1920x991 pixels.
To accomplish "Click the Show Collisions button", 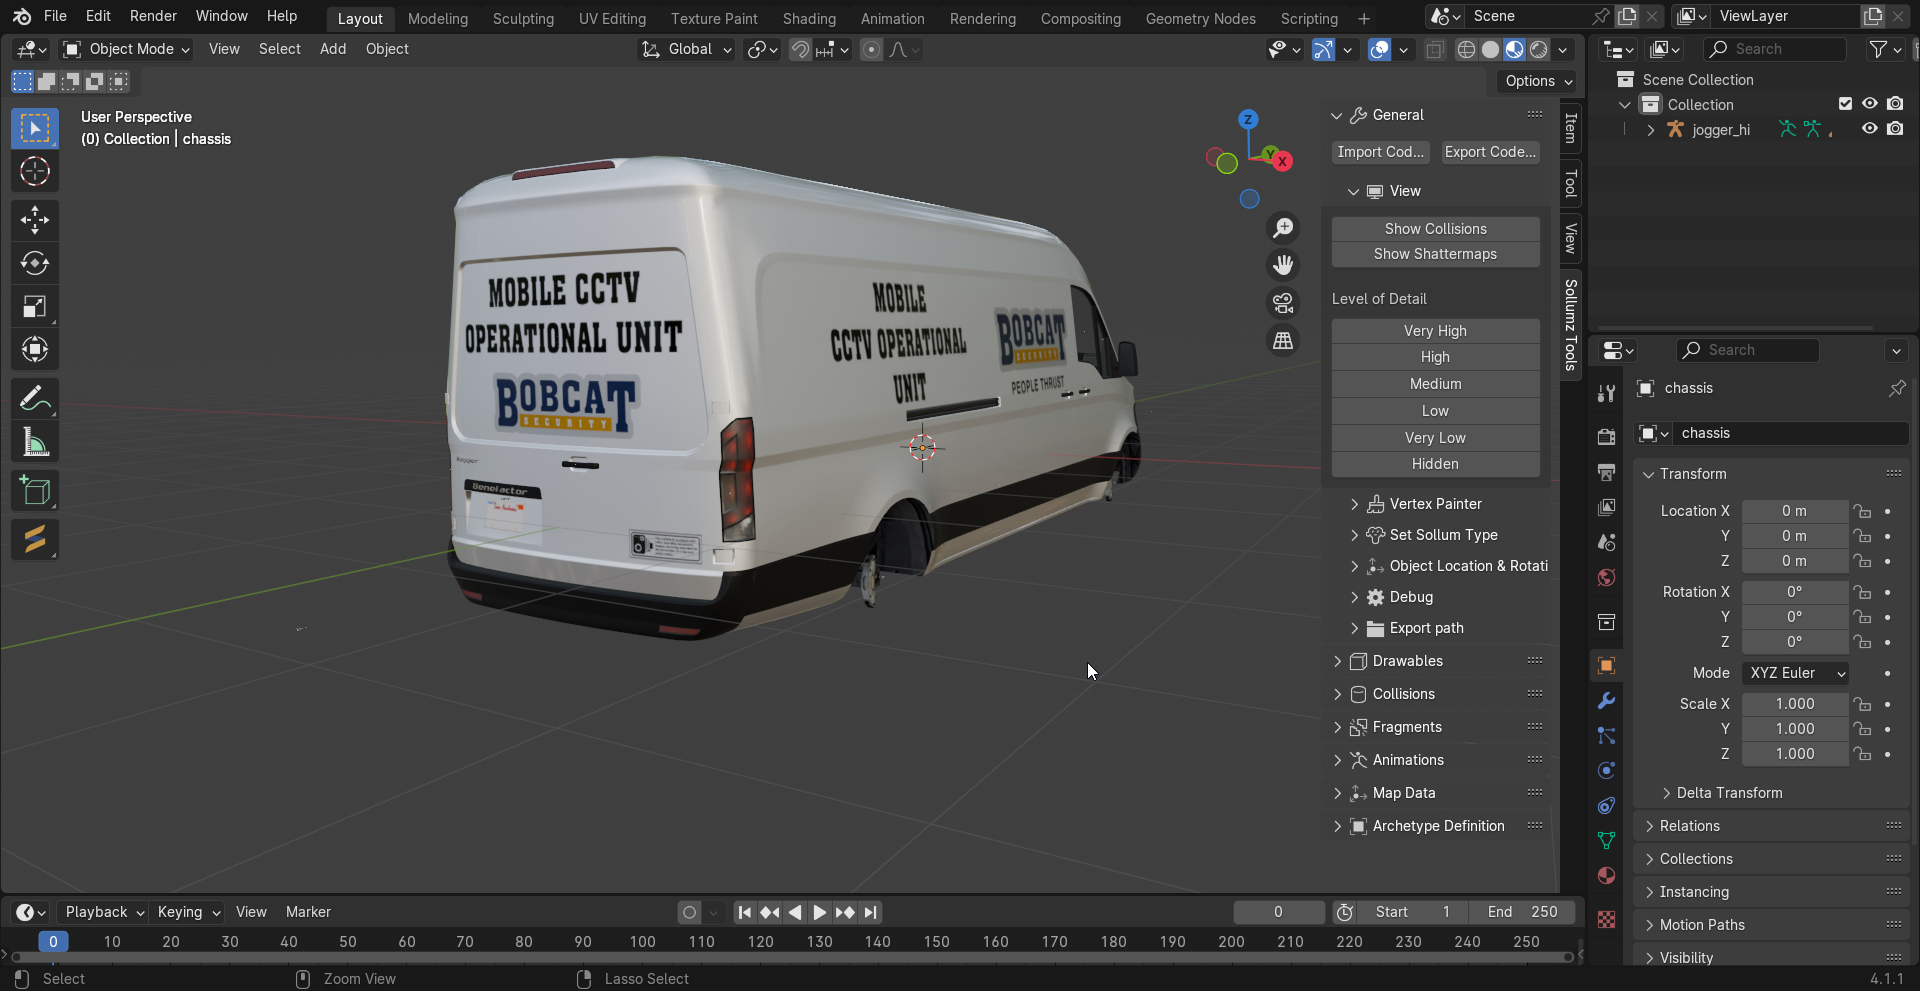I will 1435,229.
